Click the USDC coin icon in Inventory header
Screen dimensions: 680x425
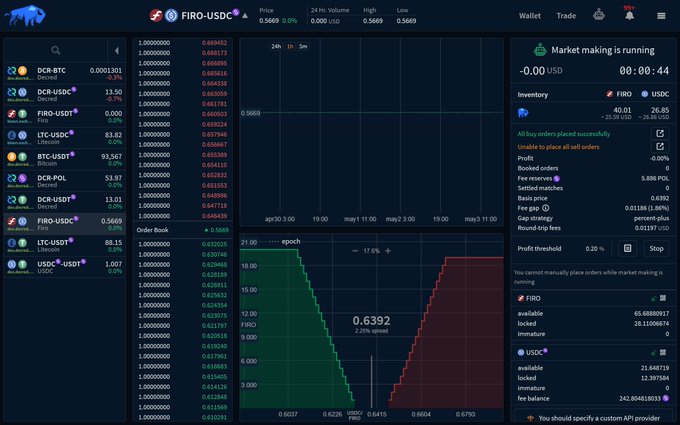644,94
